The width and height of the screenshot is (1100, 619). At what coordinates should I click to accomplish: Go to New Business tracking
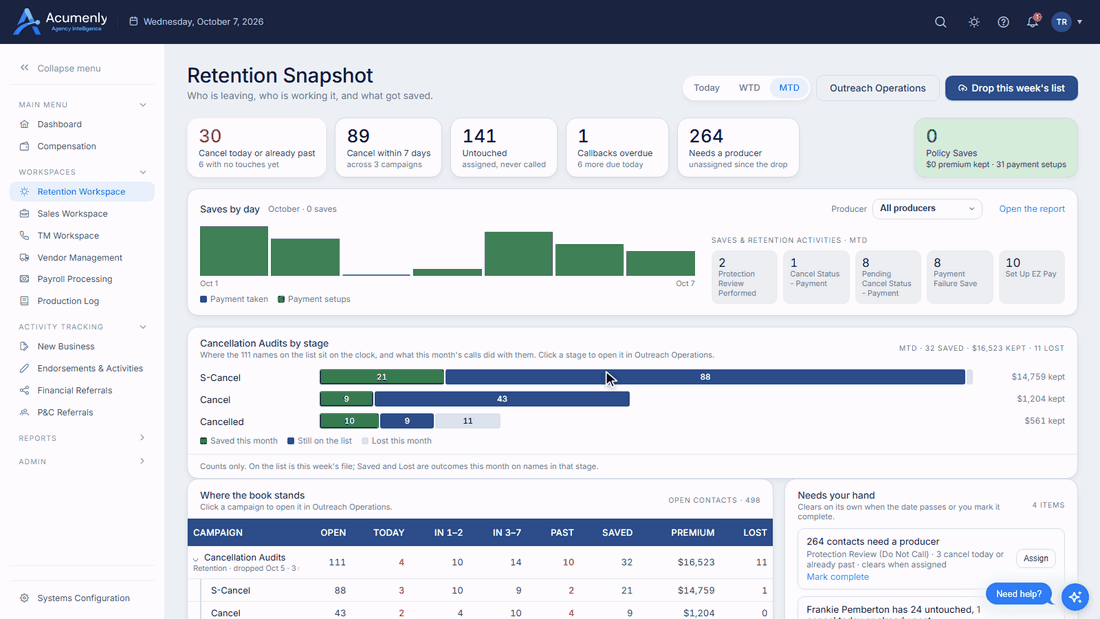pyautogui.click(x=82, y=346)
